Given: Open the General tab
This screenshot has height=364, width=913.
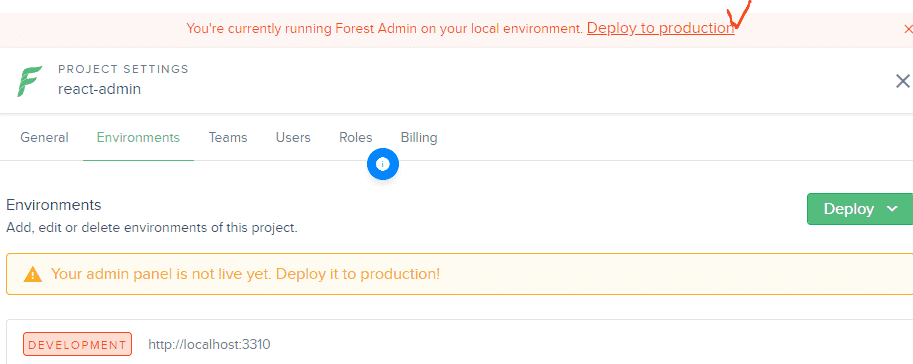Looking at the screenshot, I should [x=44, y=137].
